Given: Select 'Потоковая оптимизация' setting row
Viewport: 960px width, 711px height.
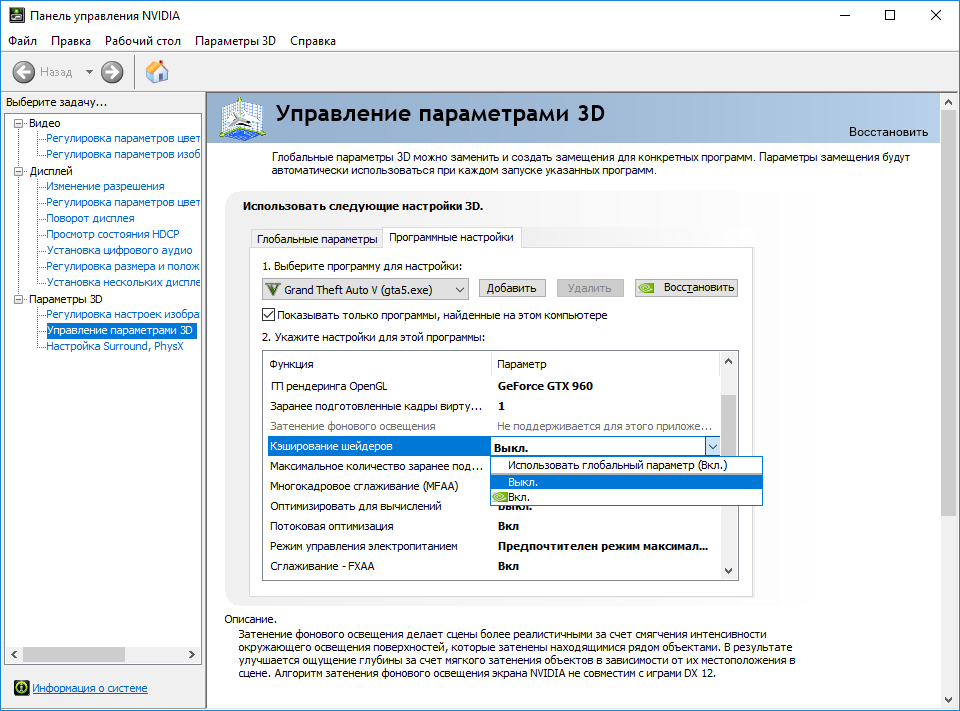Looking at the screenshot, I should tap(493, 526).
